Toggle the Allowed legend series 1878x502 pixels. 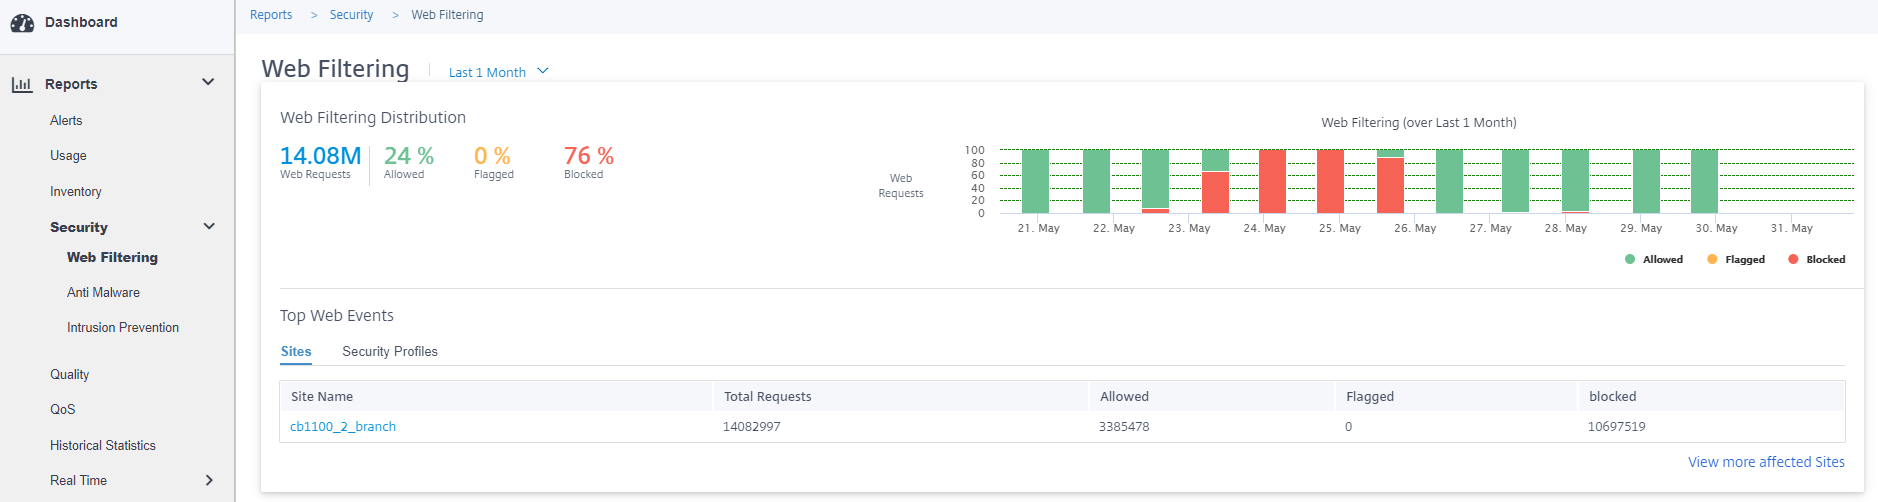[x=1654, y=259]
